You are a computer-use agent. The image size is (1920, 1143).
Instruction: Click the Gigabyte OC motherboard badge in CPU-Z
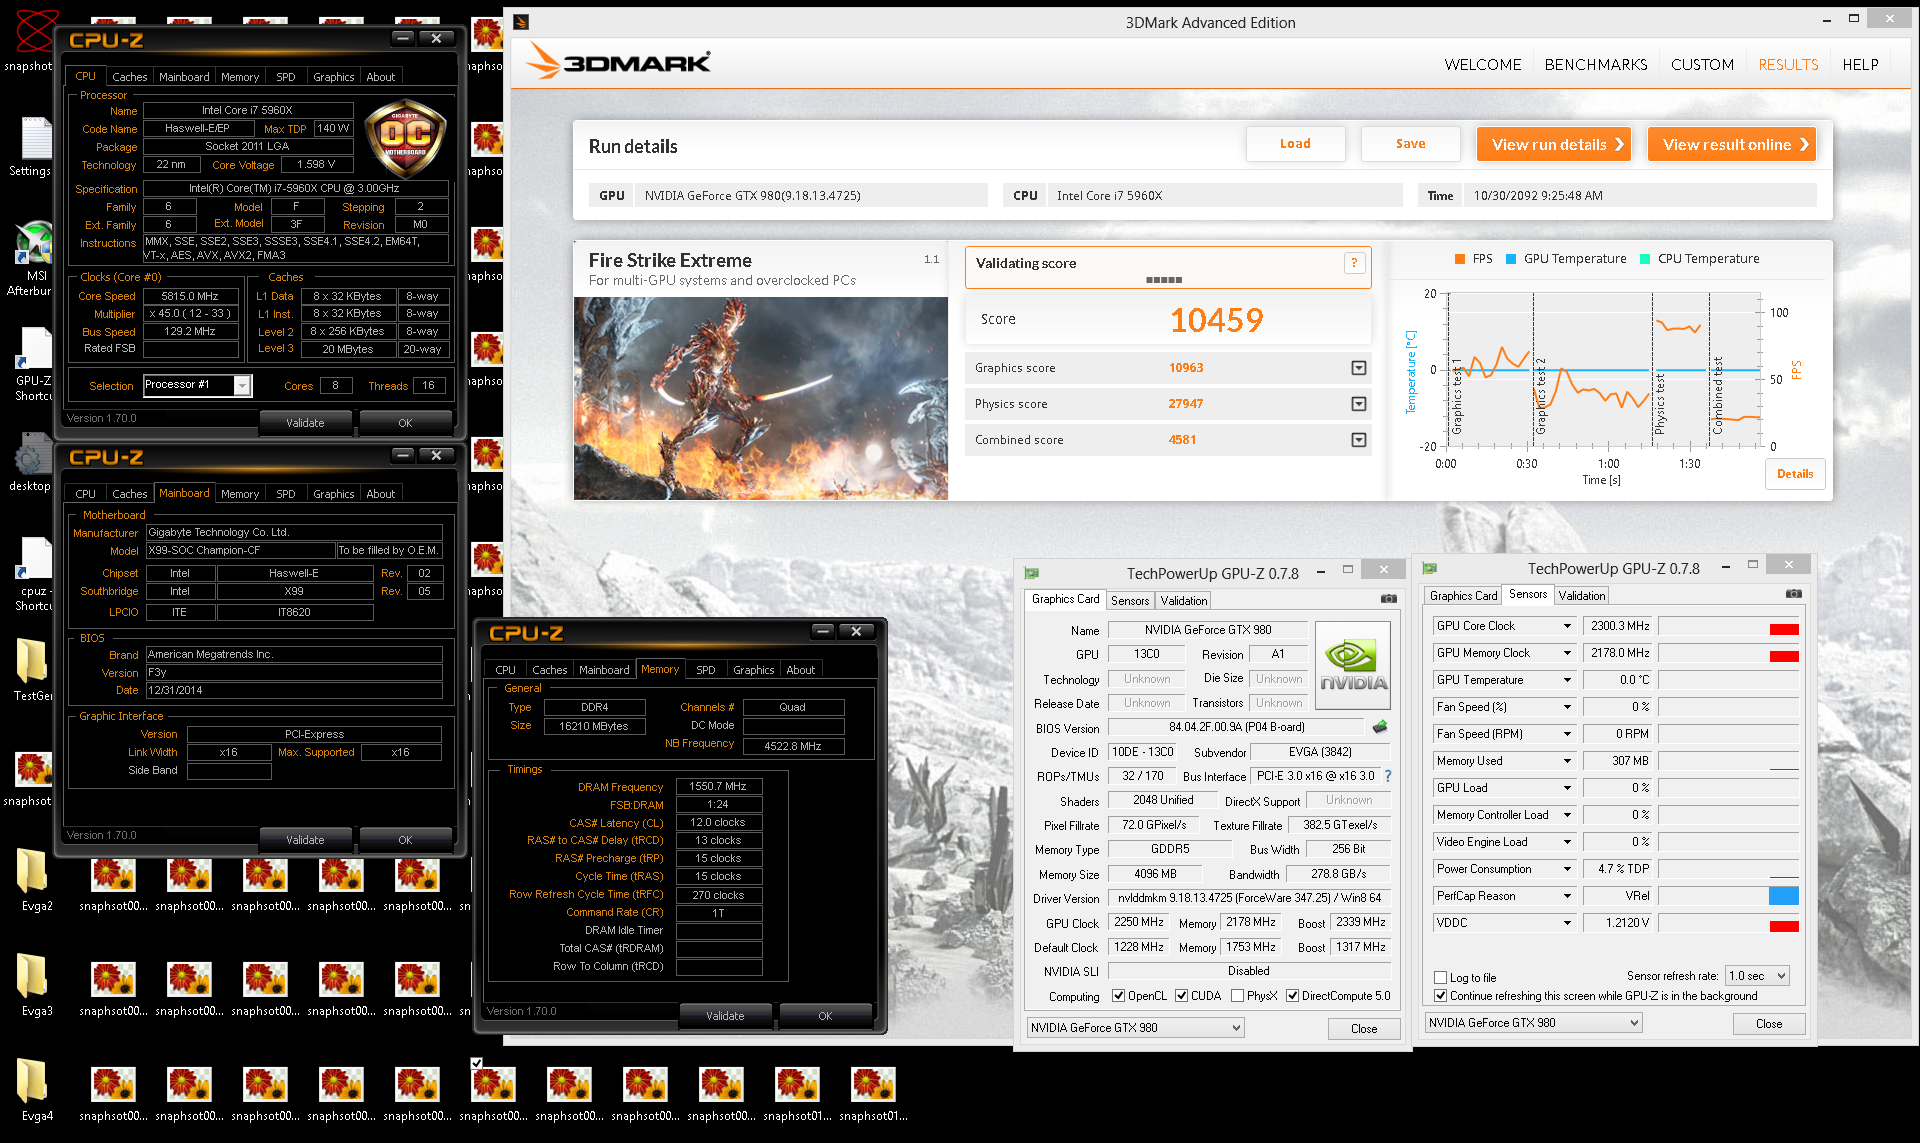pos(405,135)
